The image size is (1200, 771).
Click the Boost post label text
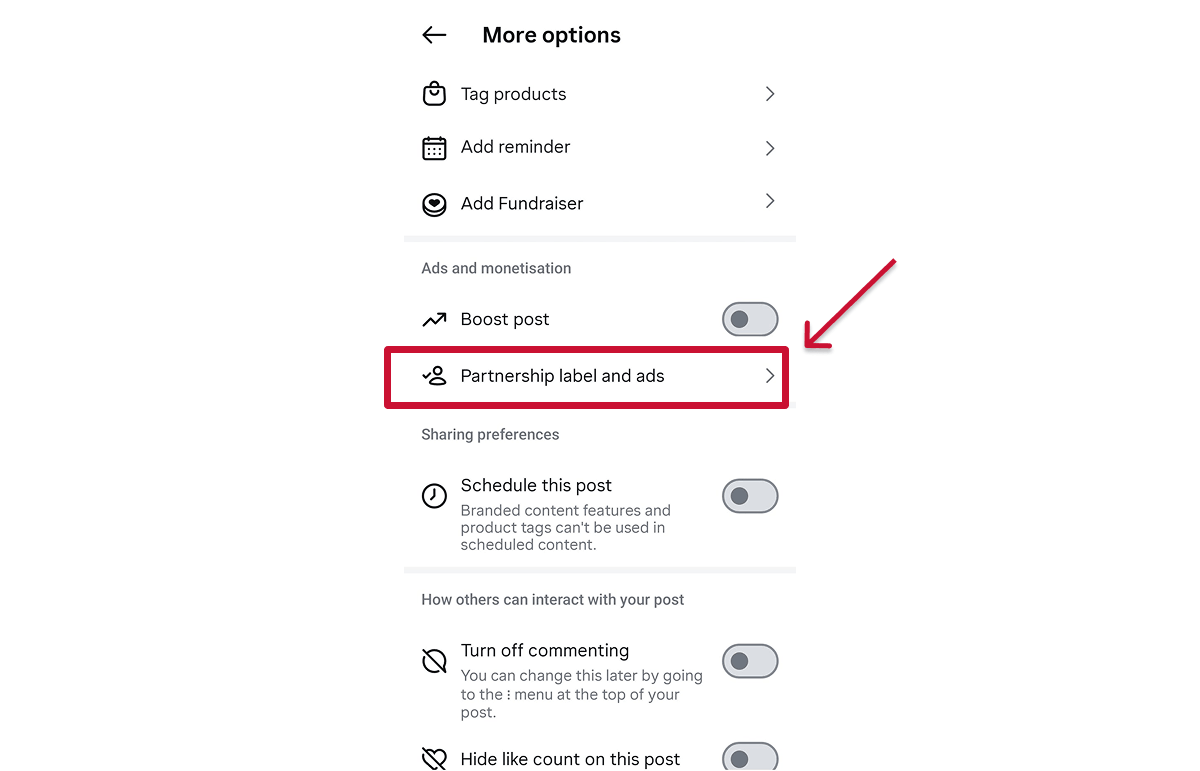(504, 319)
